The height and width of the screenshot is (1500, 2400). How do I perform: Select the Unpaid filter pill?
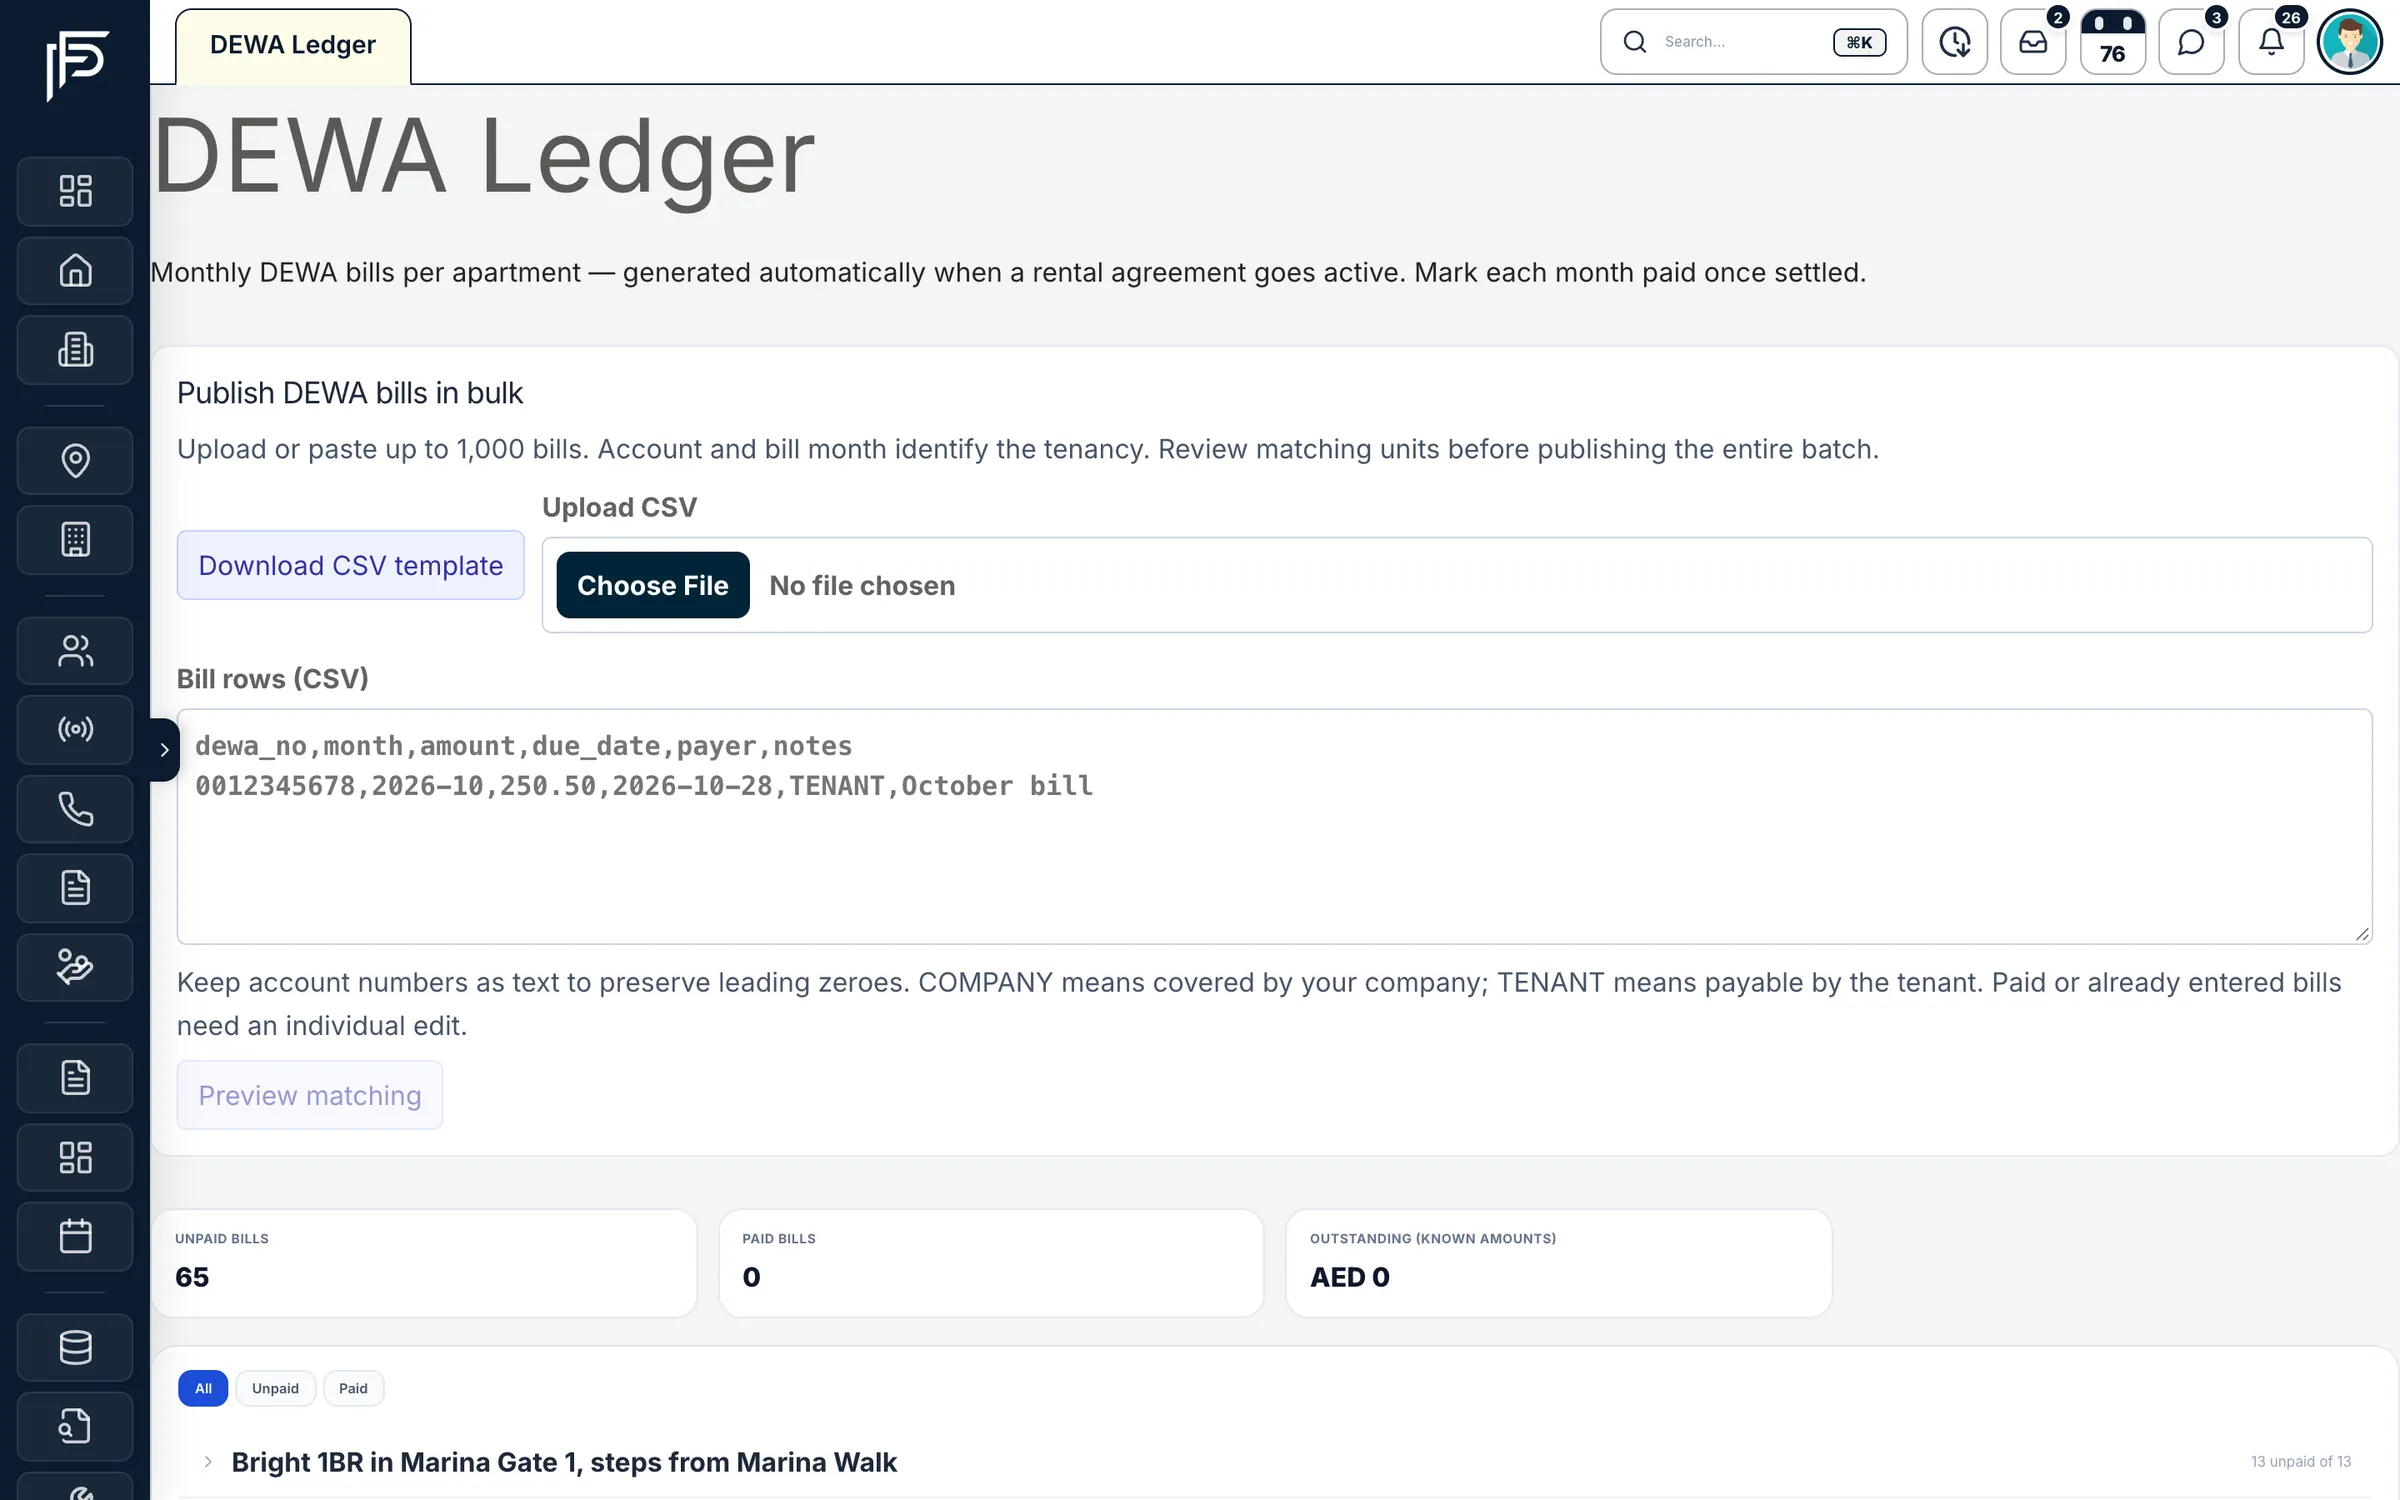click(x=275, y=1388)
